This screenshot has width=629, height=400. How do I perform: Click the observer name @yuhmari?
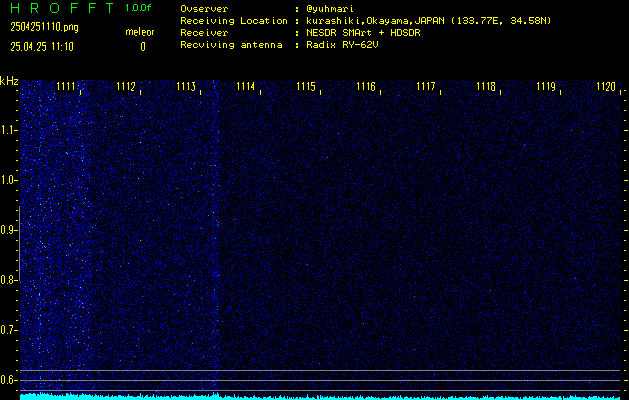click(330, 9)
